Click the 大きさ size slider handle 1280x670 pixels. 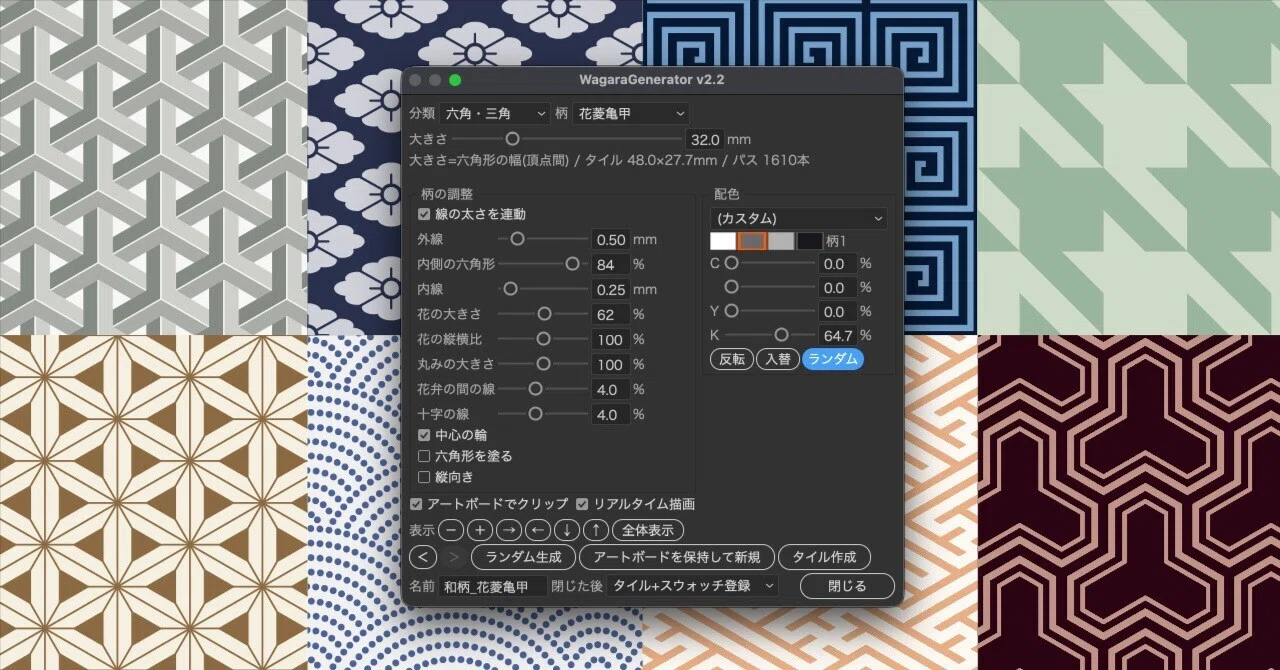pos(512,139)
